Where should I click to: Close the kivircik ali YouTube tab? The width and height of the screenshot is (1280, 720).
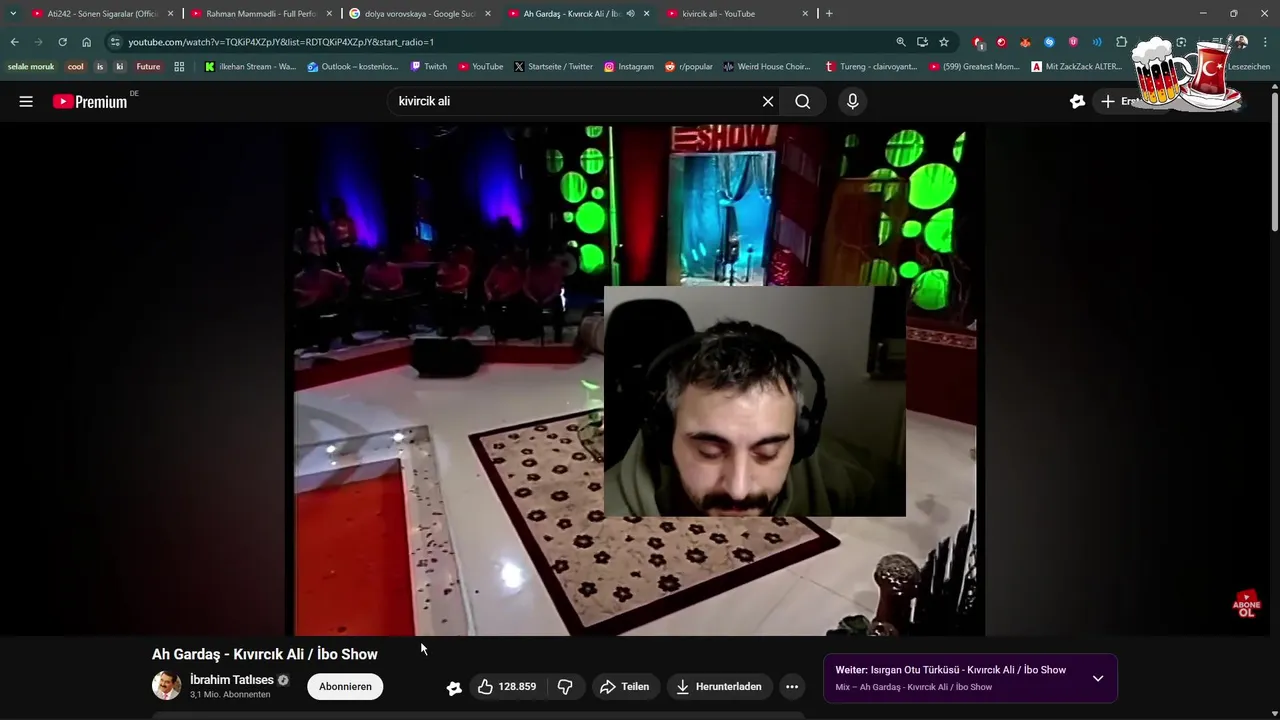(x=805, y=14)
